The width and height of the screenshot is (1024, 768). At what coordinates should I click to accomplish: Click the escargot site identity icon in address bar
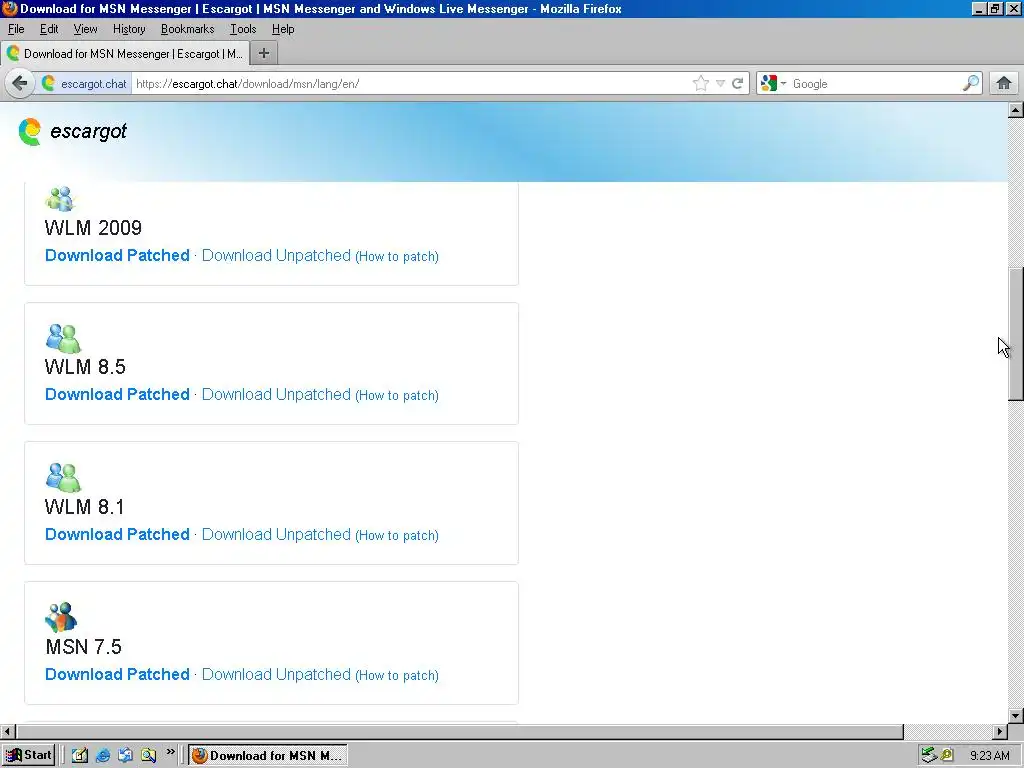pyautogui.click(x=48, y=84)
